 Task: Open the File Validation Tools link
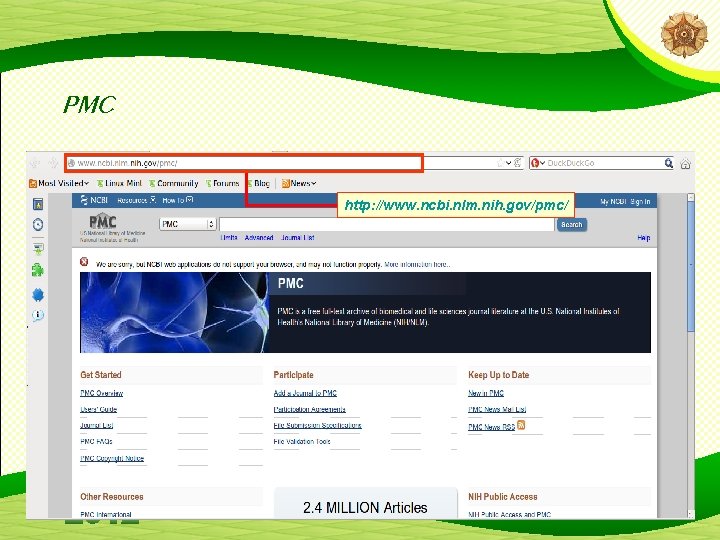click(x=302, y=441)
